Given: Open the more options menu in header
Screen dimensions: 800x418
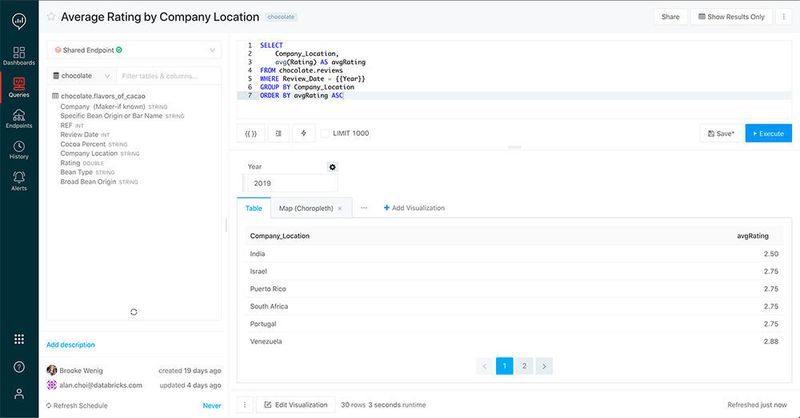Looking at the screenshot, I should point(784,17).
